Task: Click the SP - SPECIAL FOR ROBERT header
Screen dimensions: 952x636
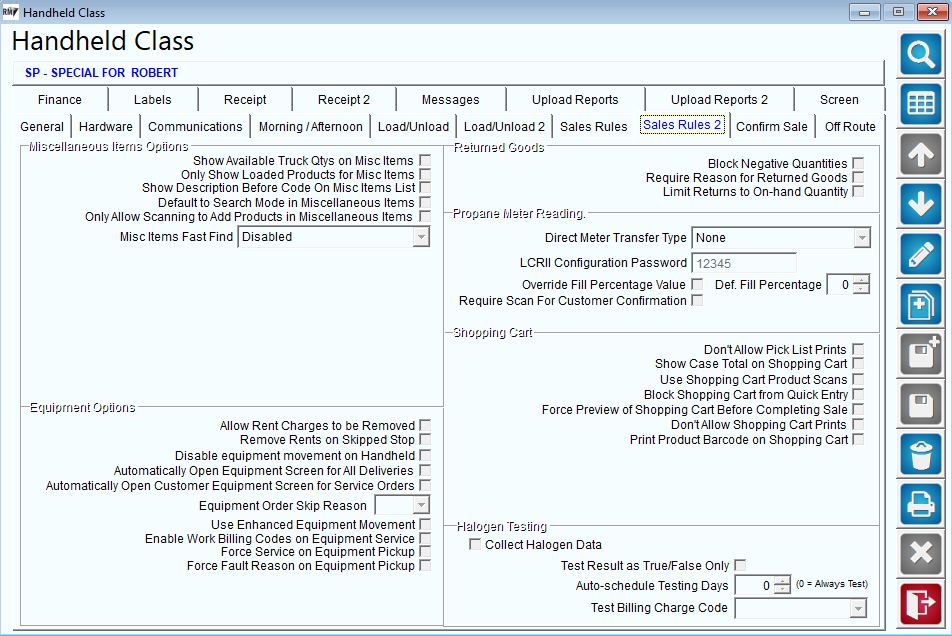Action: pyautogui.click(x=101, y=73)
